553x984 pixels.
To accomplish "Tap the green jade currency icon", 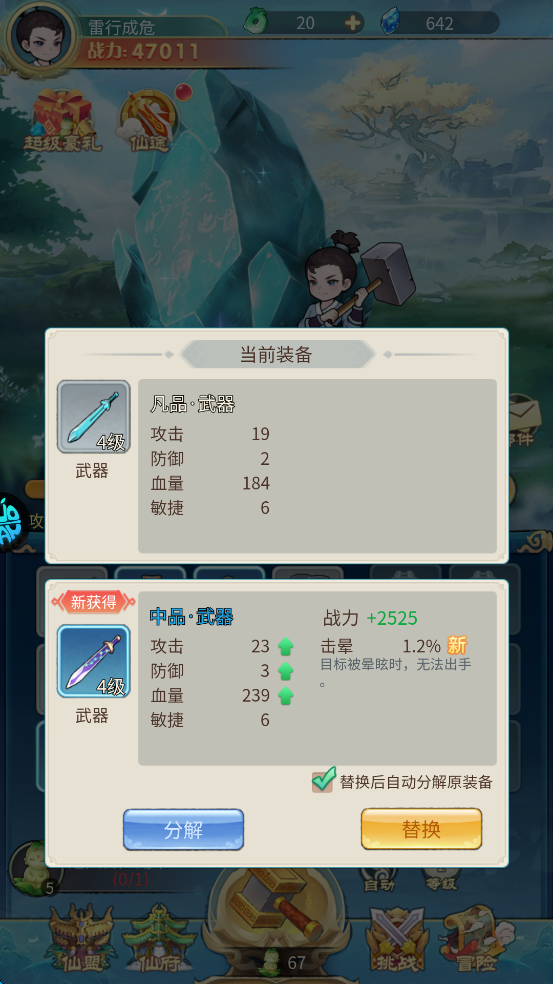I will [257, 22].
